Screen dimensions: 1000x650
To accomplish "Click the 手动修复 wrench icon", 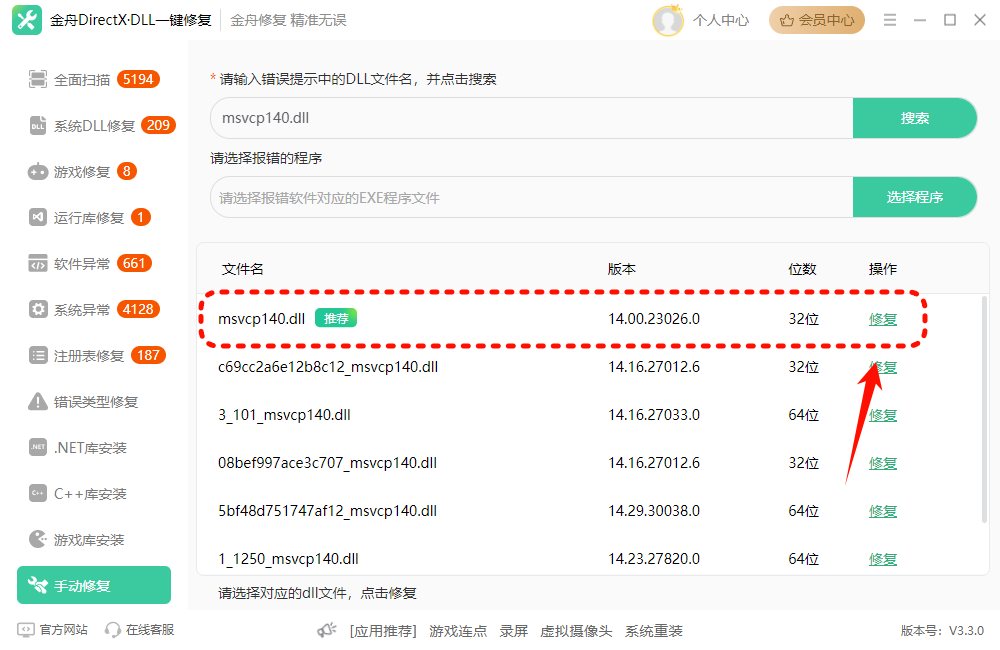I will coord(38,585).
